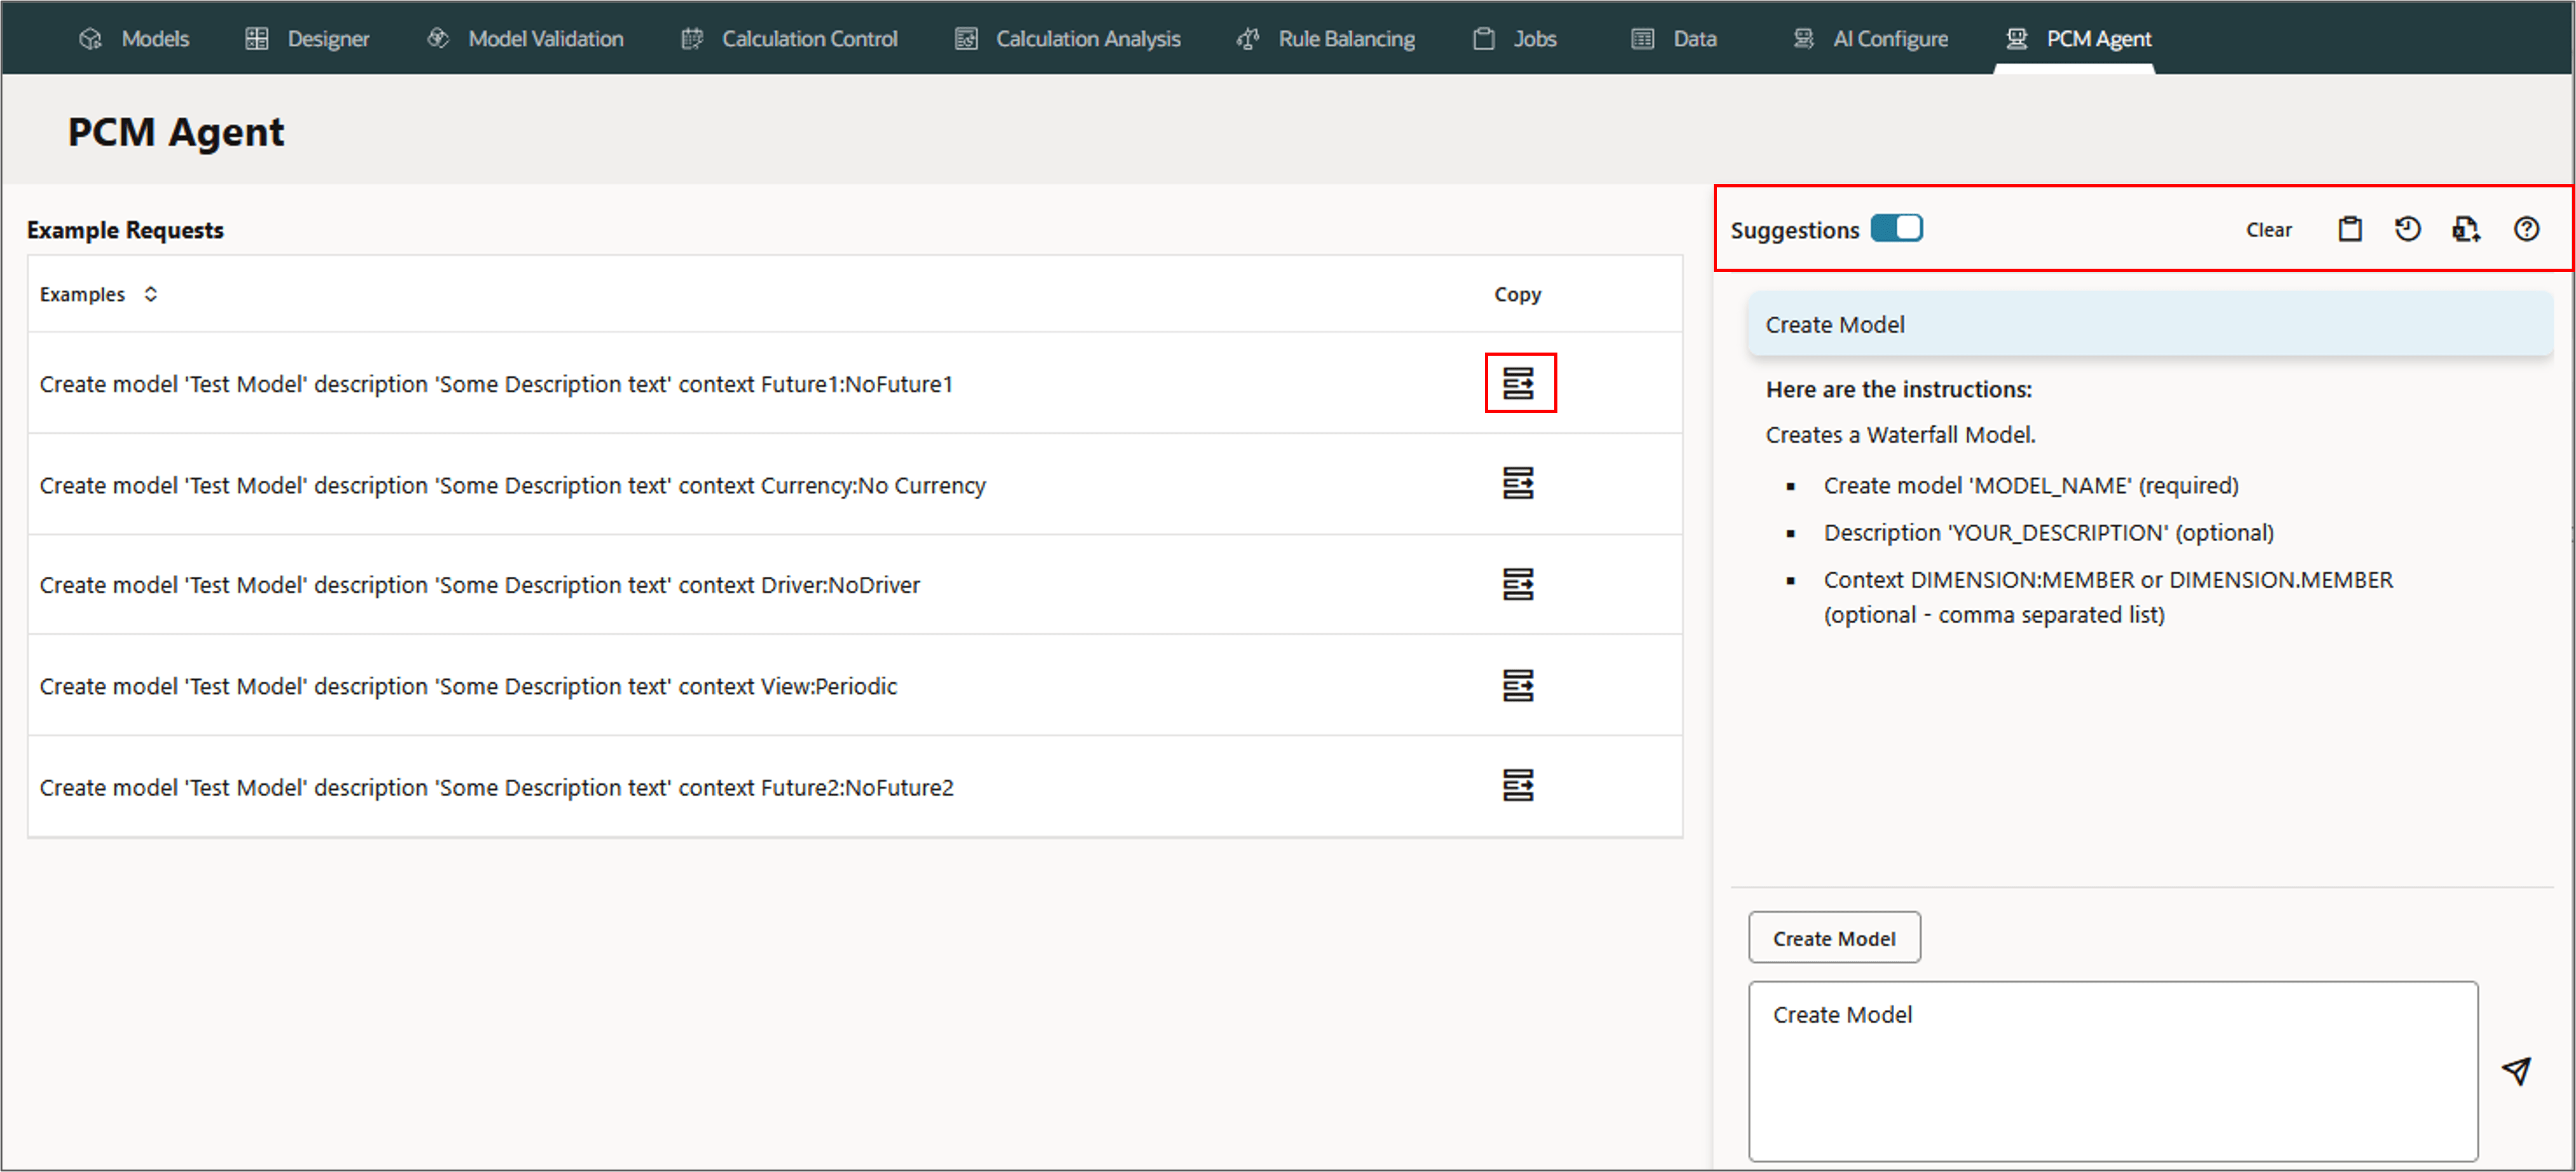Toggle the Suggestions switch off
The height and width of the screenshot is (1172, 2576).
(1896, 229)
